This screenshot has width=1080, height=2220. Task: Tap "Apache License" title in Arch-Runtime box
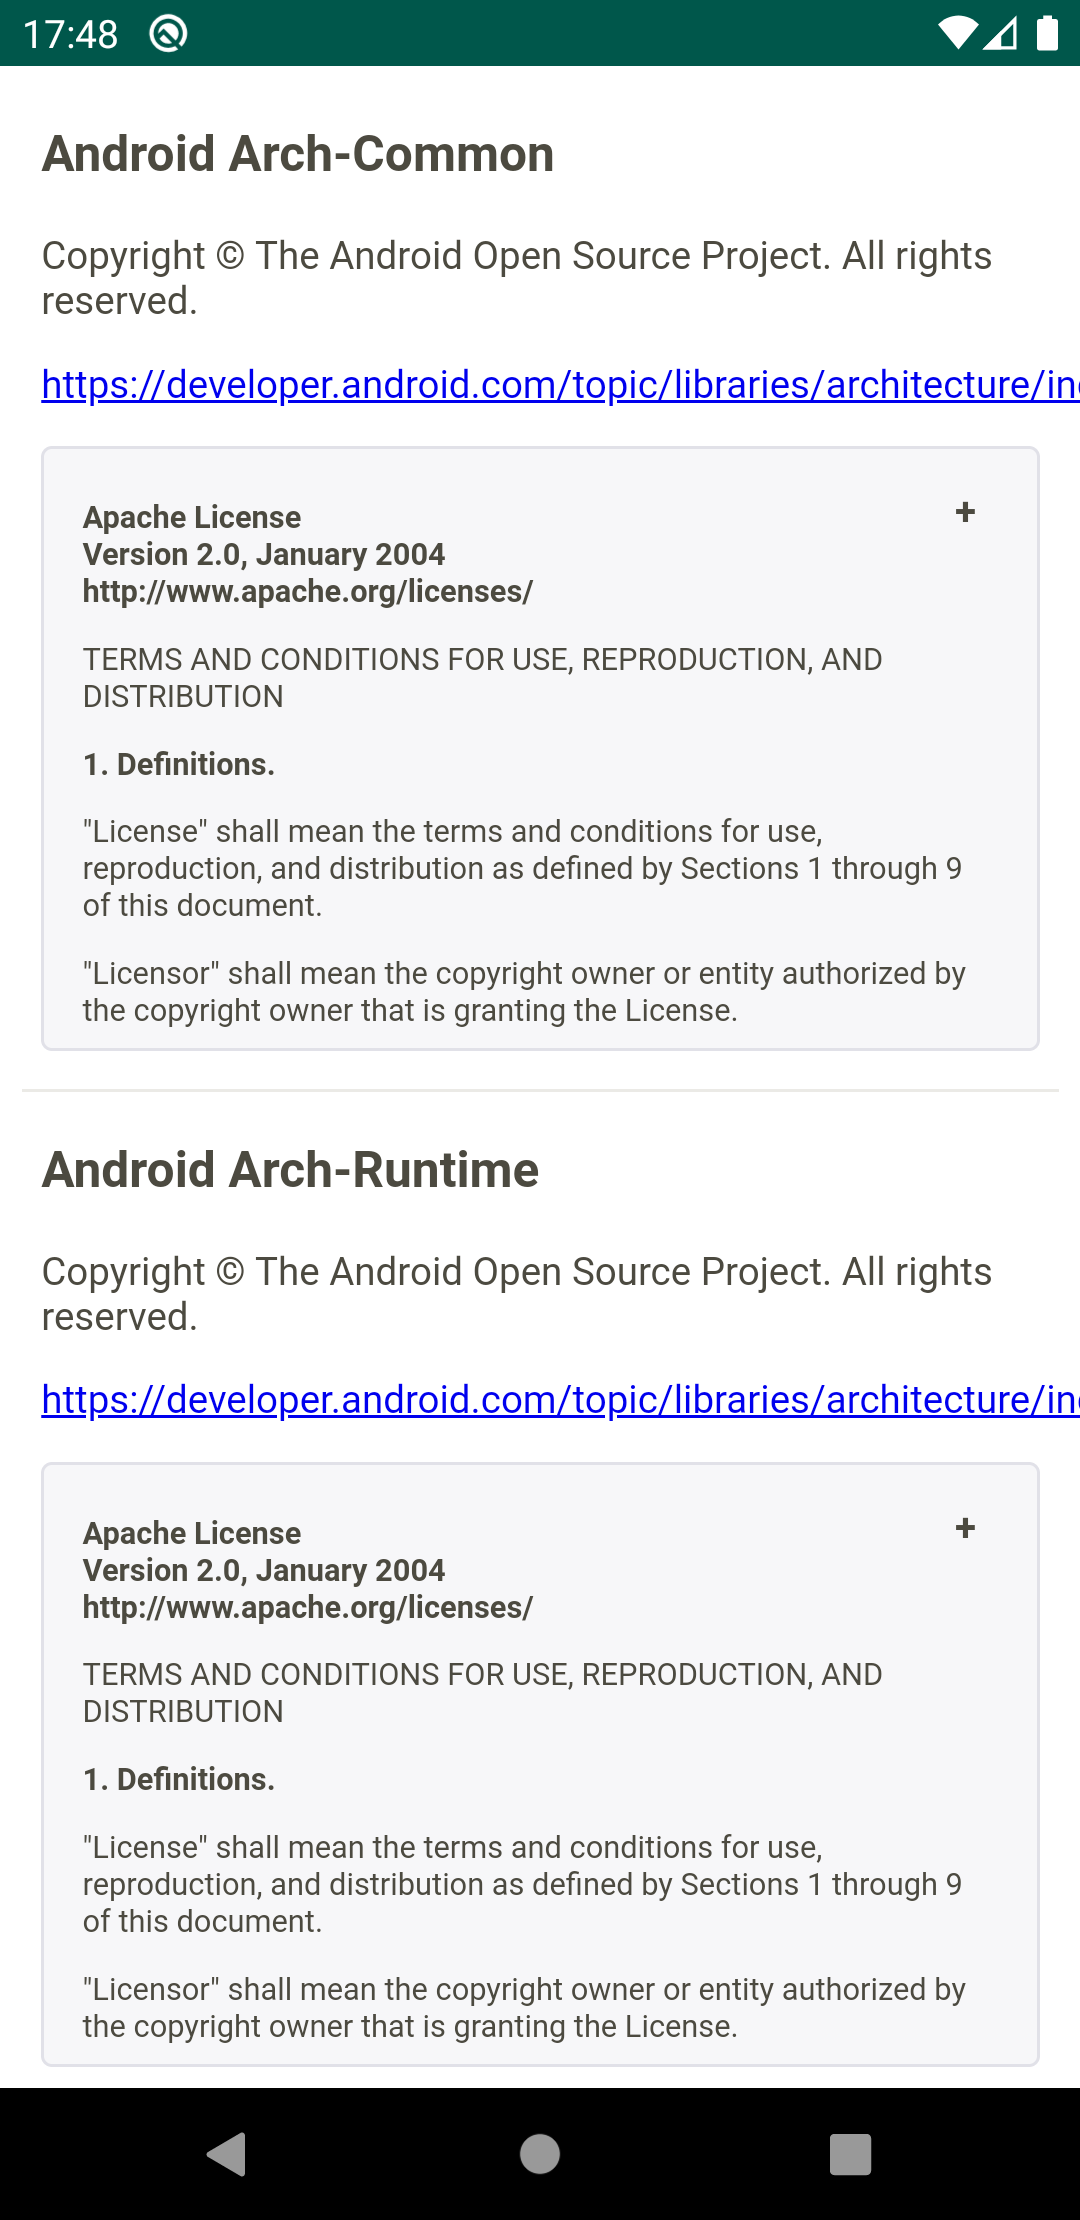tap(192, 1533)
